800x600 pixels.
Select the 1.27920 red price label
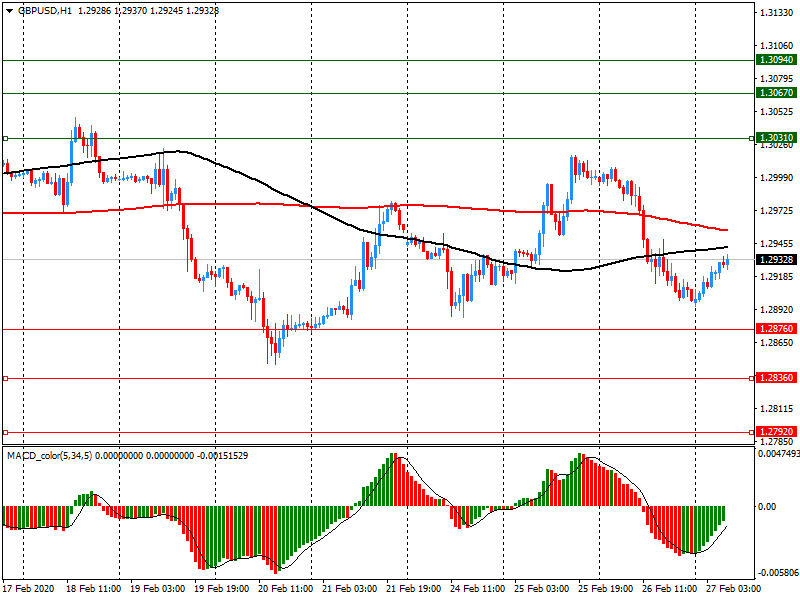click(776, 432)
